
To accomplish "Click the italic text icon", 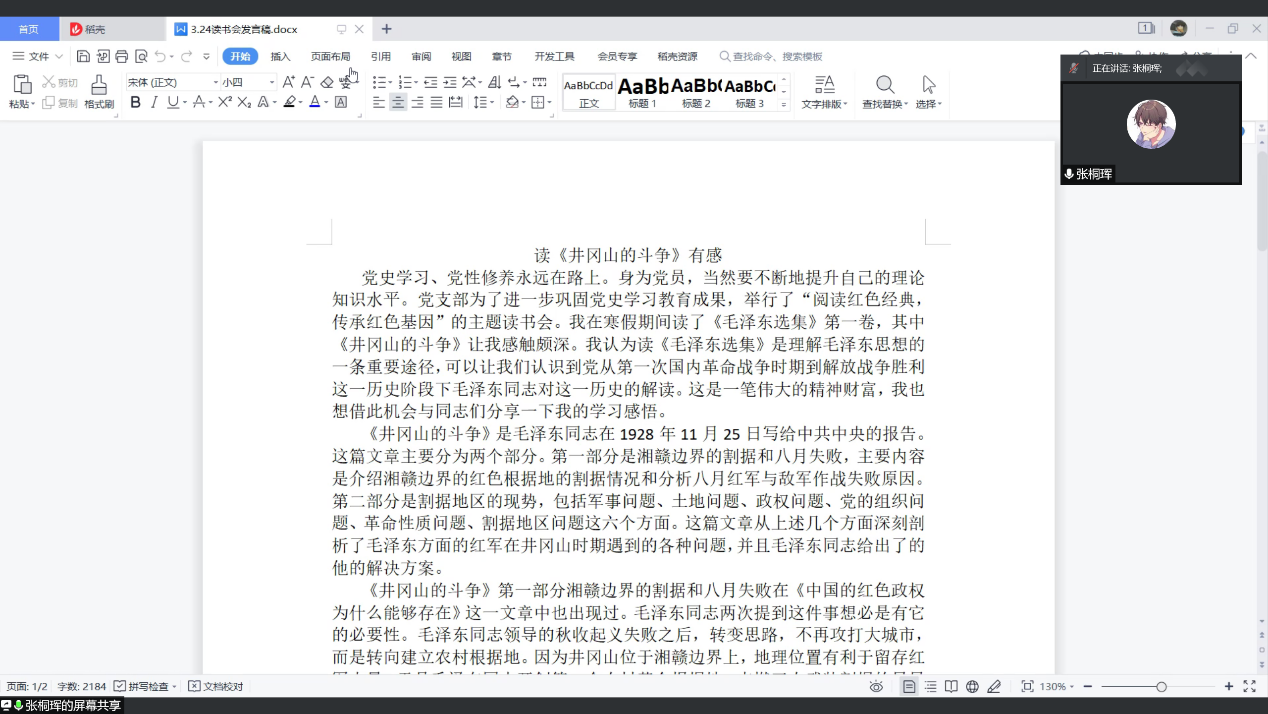I will (x=154, y=102).
